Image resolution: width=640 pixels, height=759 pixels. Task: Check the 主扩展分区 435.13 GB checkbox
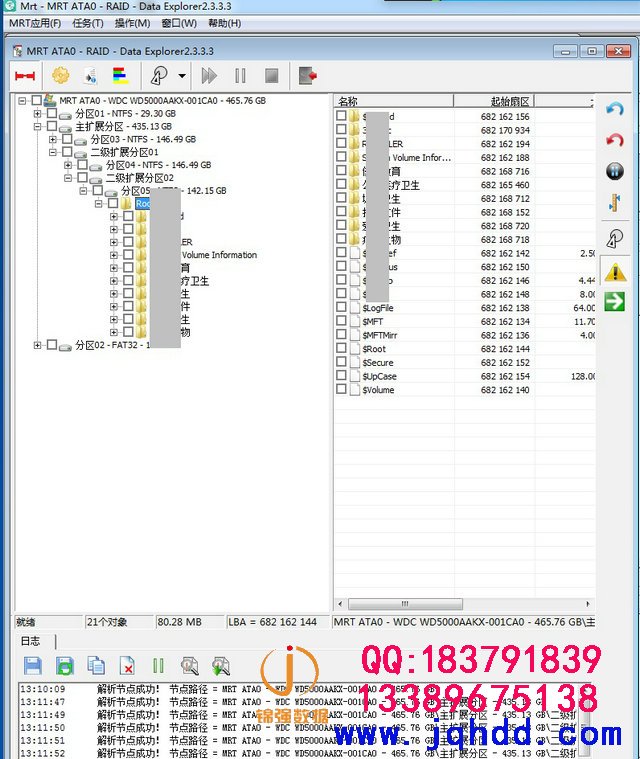52,126
